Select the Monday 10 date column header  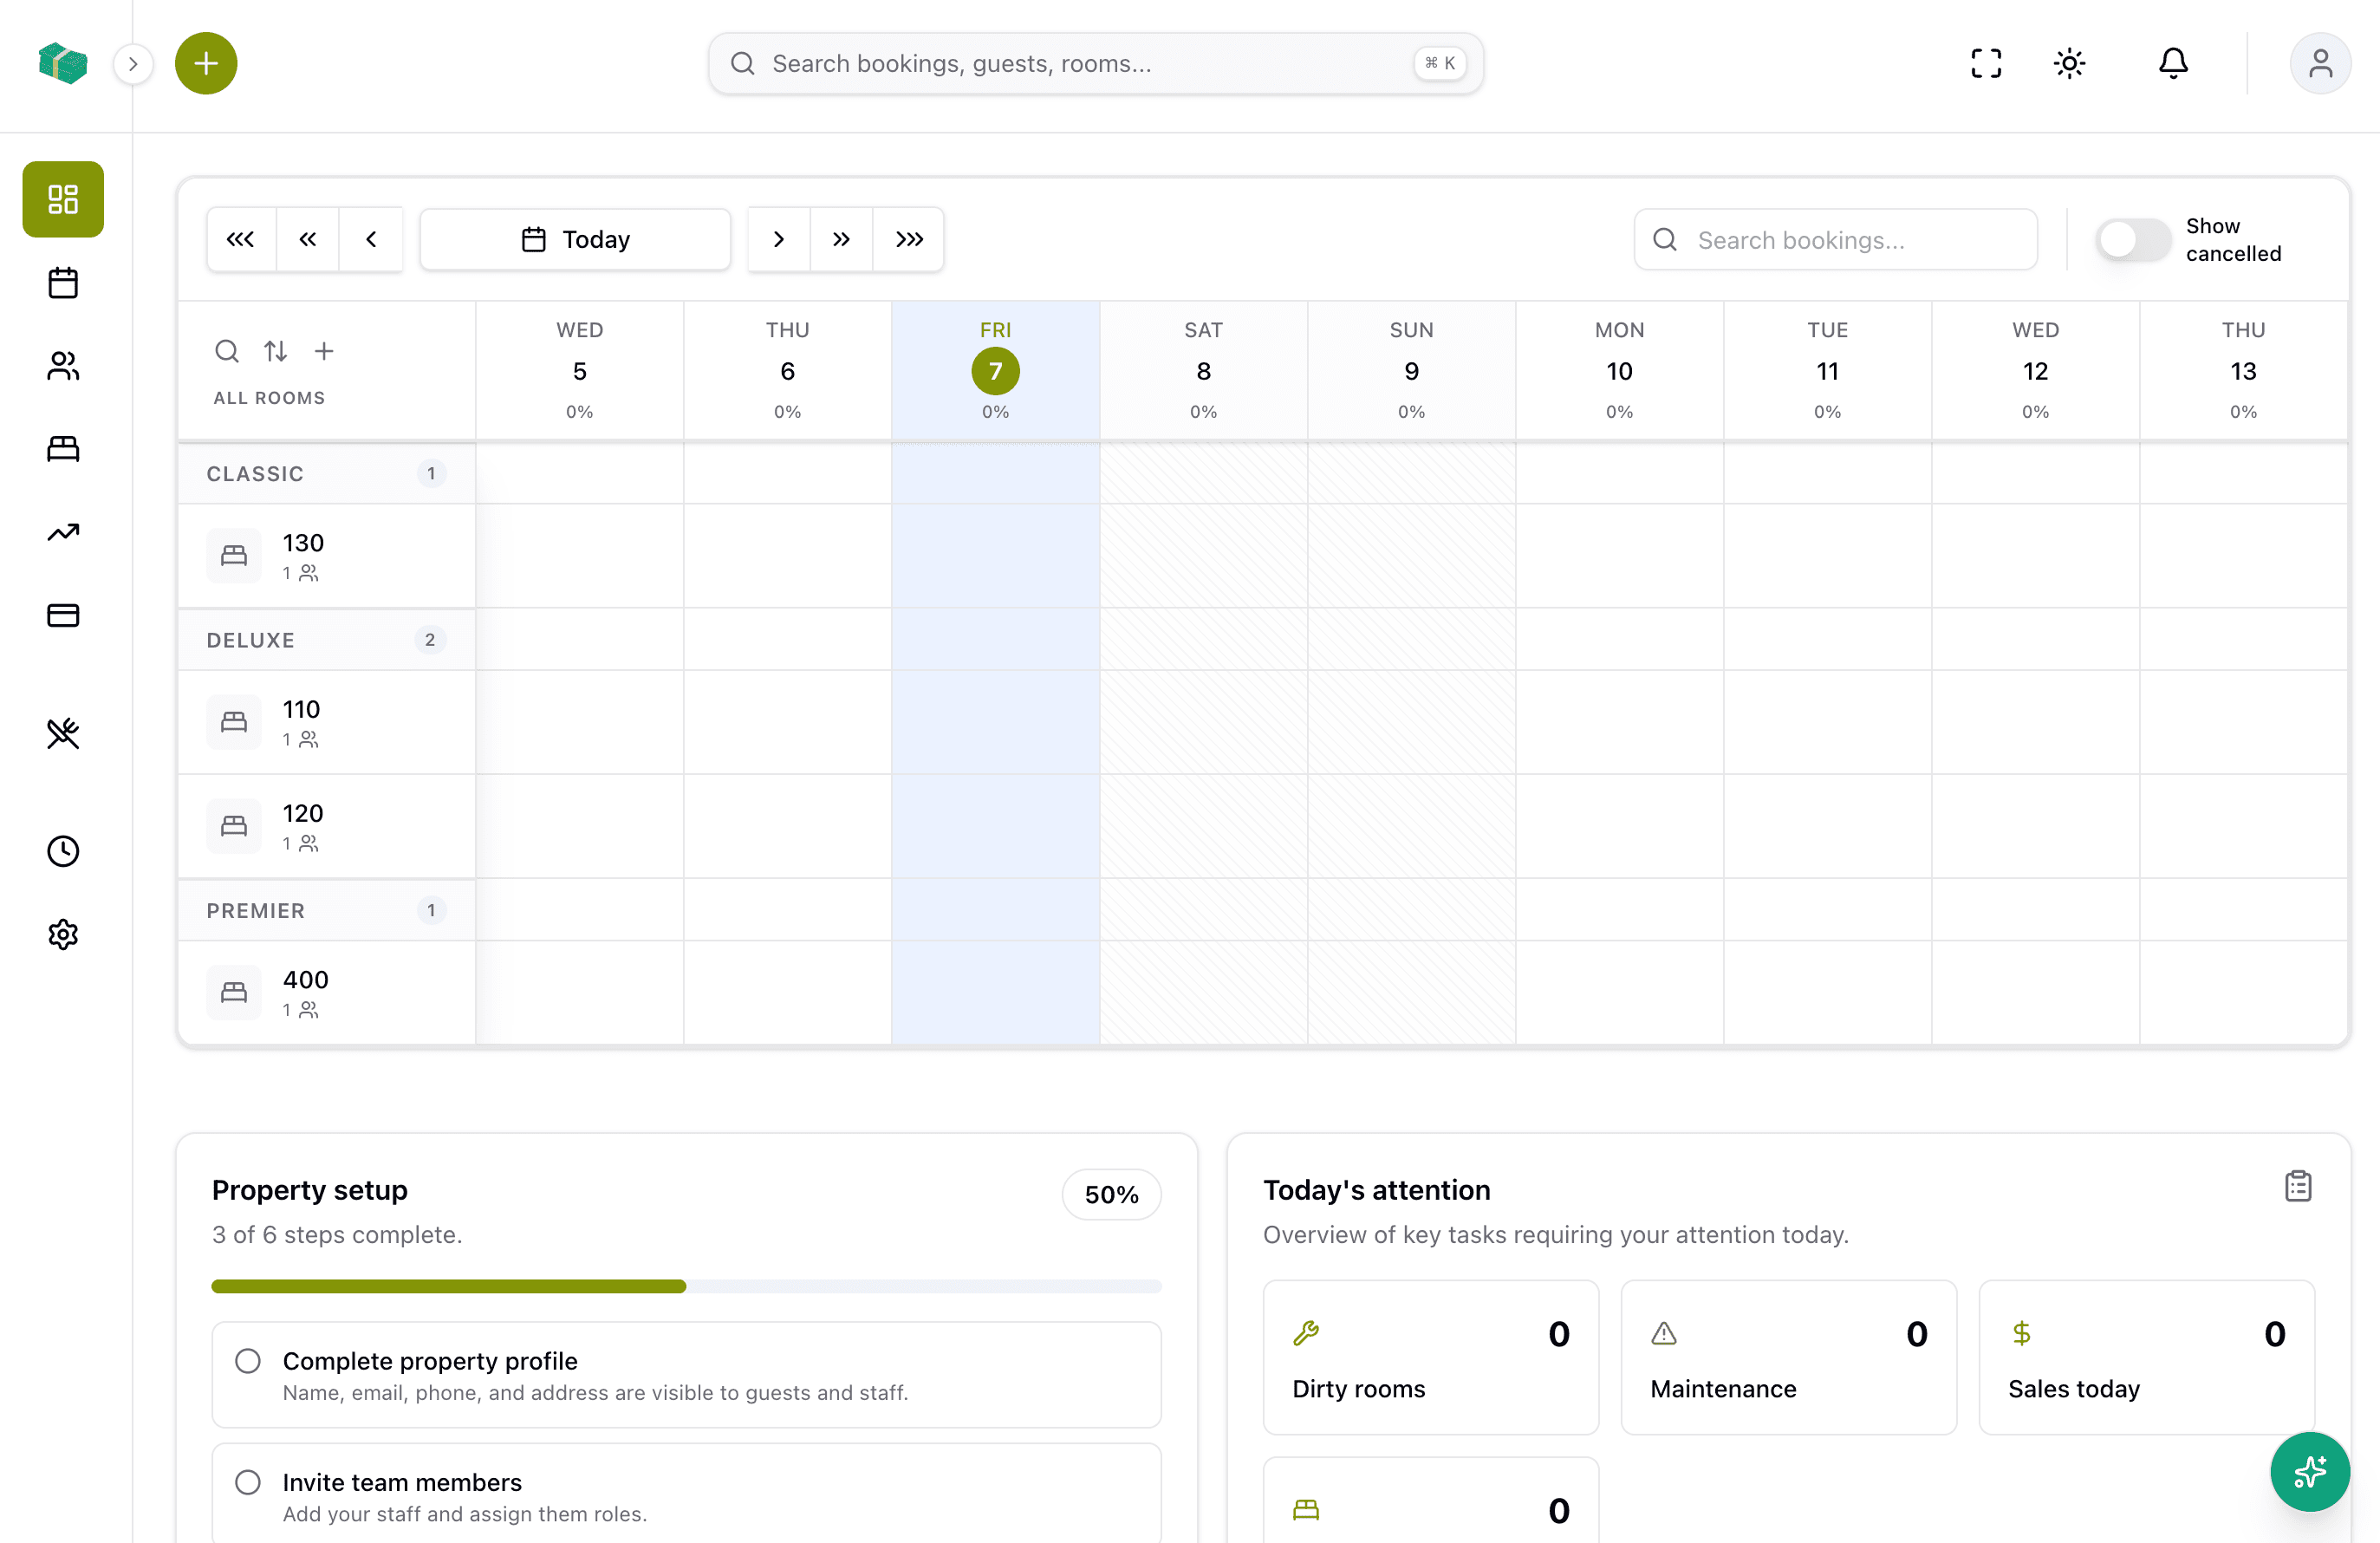point(1619,370)
